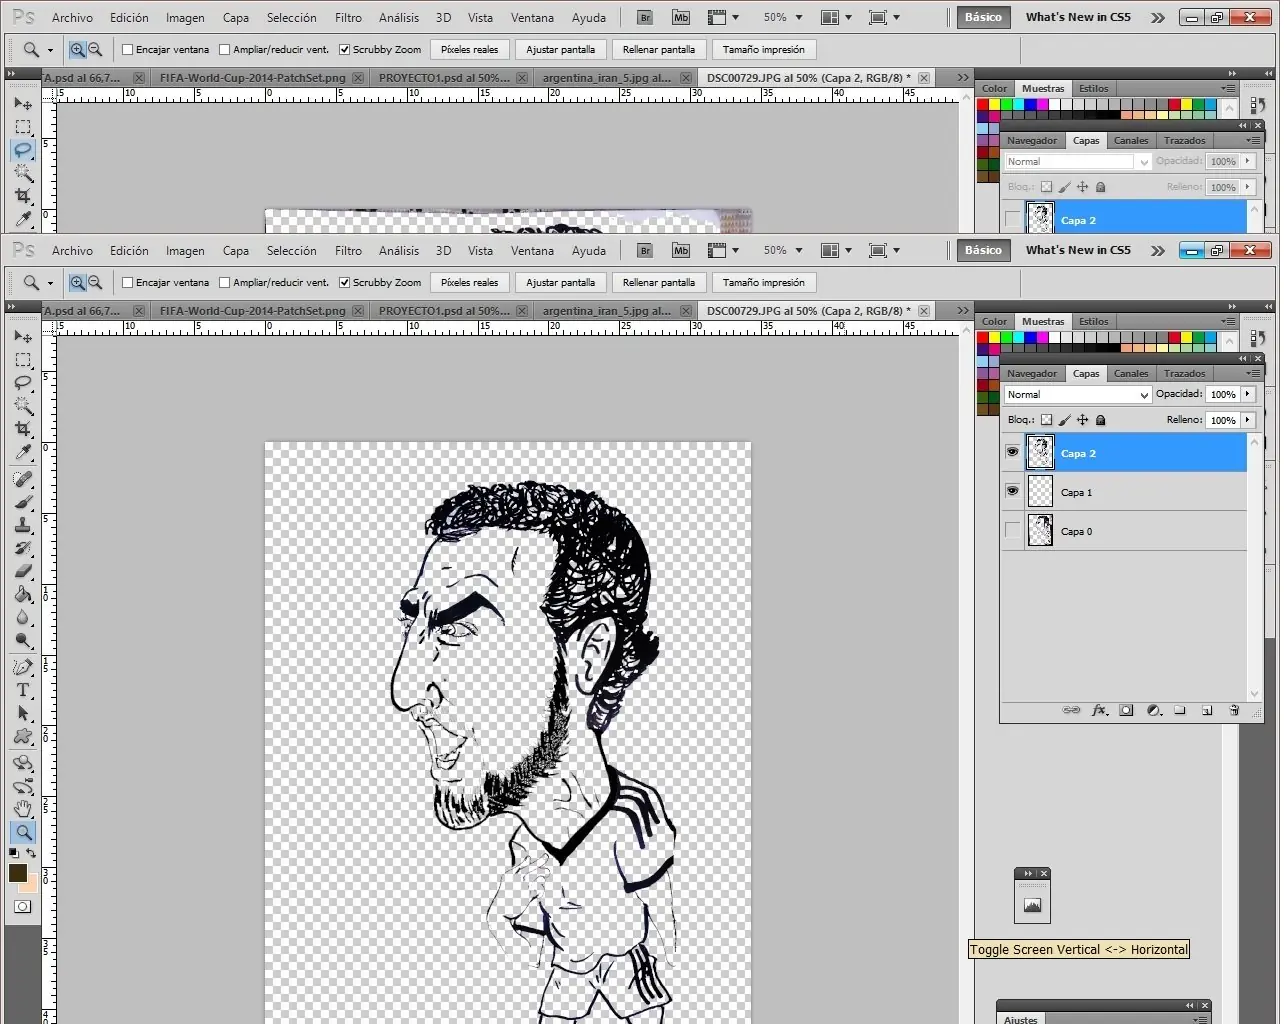Select the Spot Healing Brush tool
The height and width of the screenshot is (1024, 1284).
23,480
